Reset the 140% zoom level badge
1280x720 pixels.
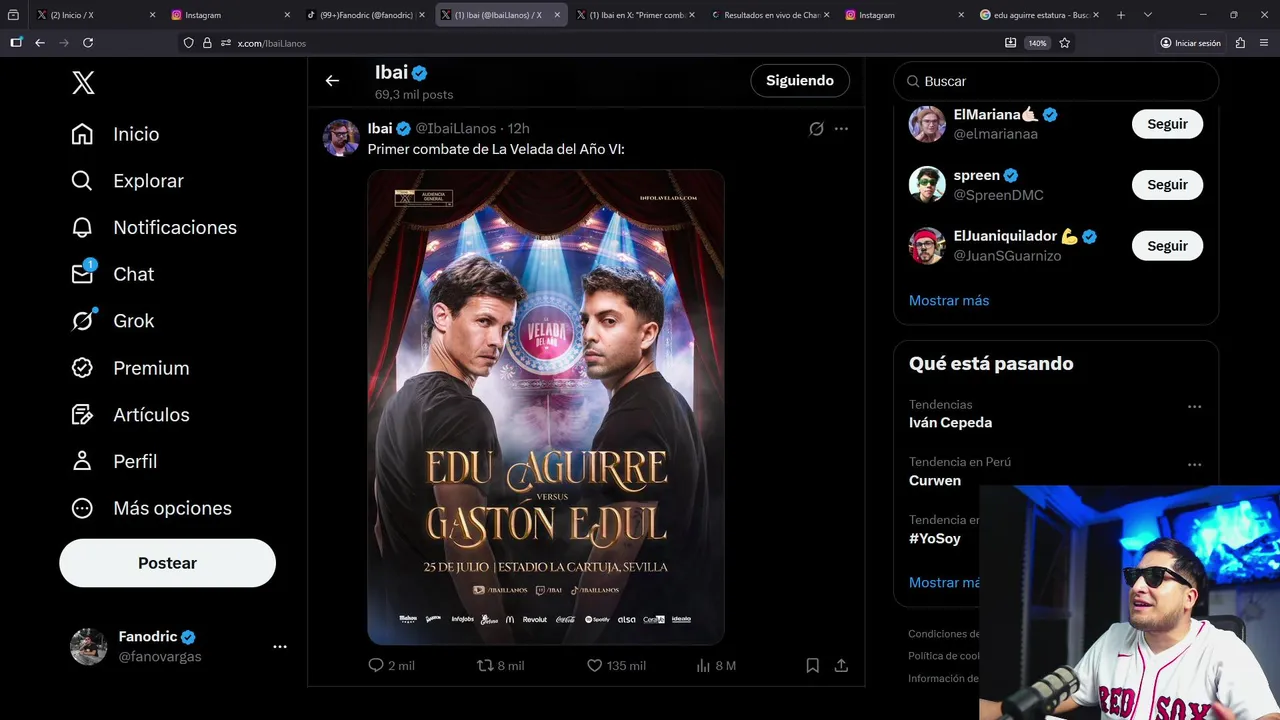pyautogui.click(x=1037, y=43)
